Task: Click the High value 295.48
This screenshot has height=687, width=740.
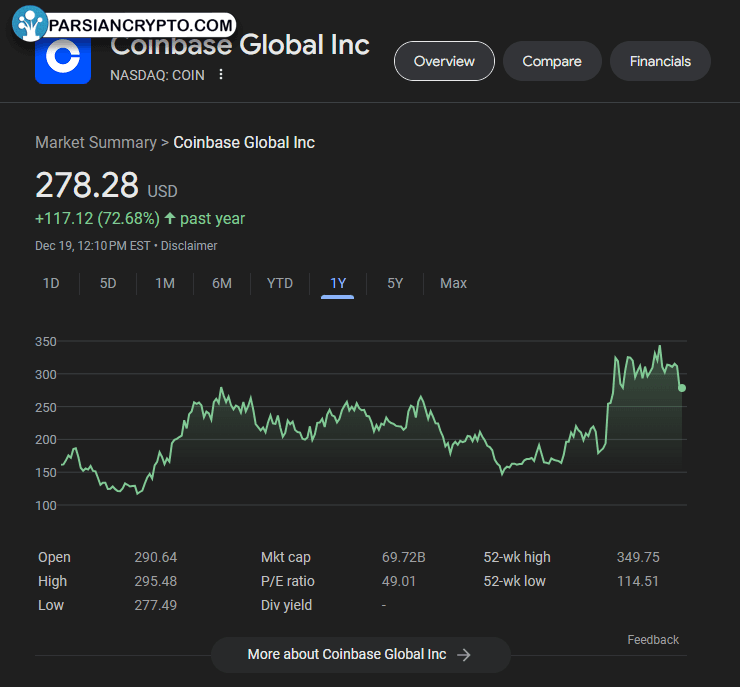Action: [155, 581]
